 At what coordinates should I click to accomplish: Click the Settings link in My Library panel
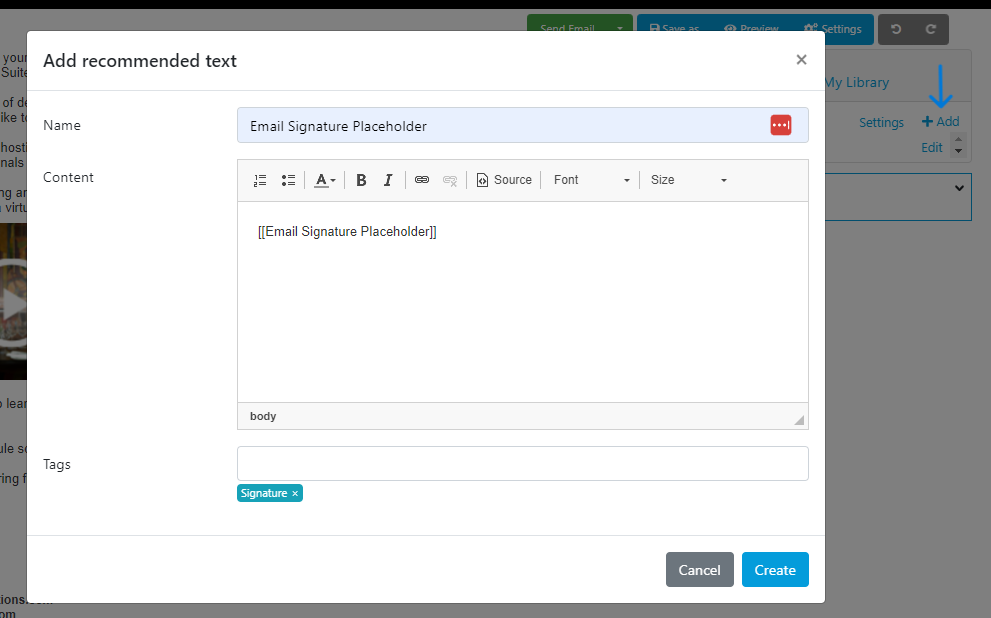[881, 123]
